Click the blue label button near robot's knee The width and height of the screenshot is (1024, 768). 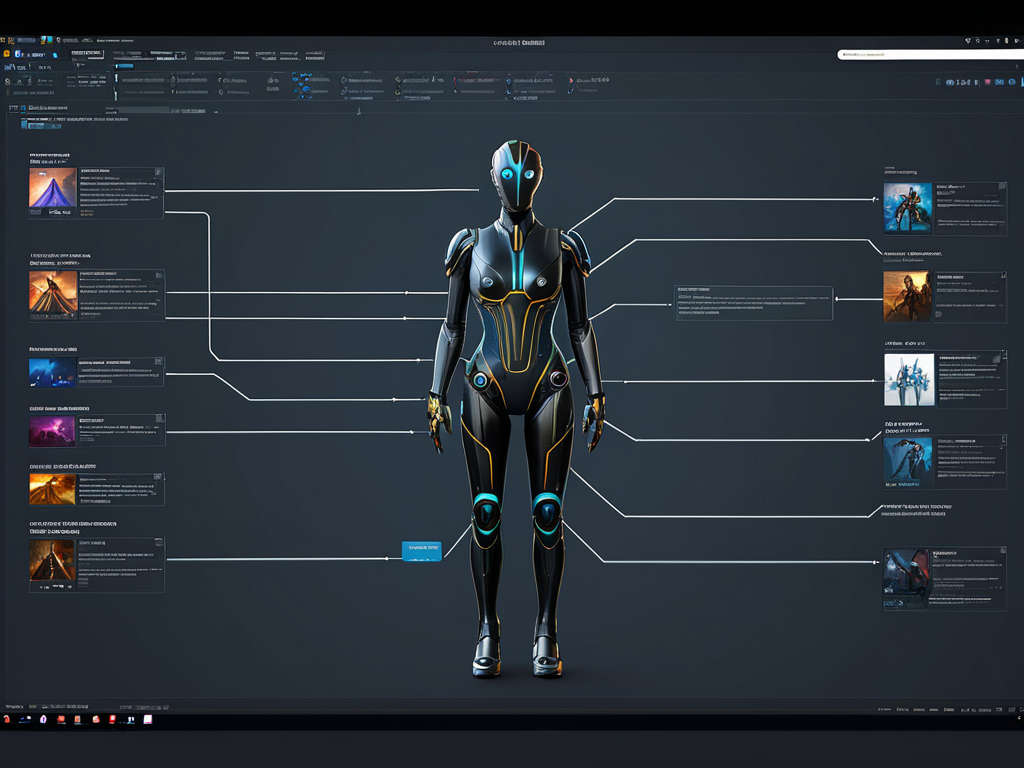421,550
